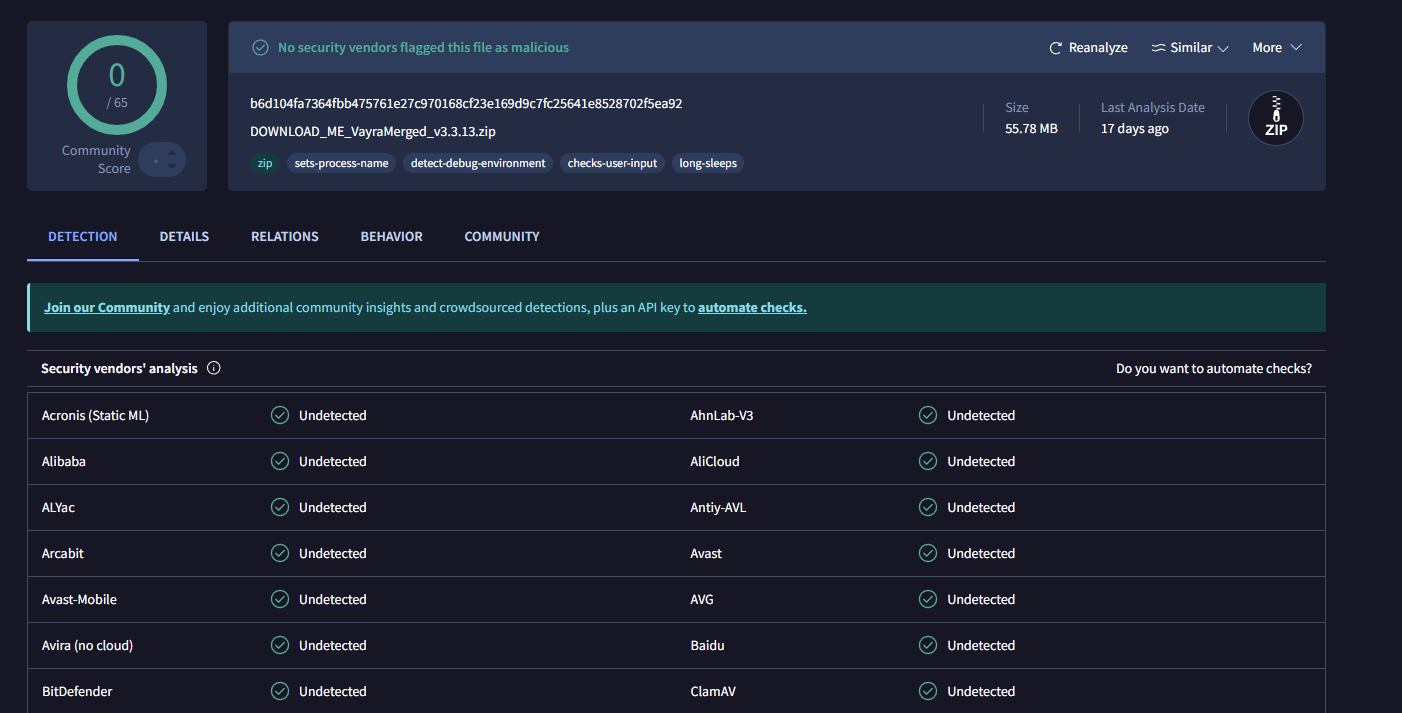Viewport: 1402px width, 713px height.
Task: Expand the Similar dropdown
Action: (1190, 48)
